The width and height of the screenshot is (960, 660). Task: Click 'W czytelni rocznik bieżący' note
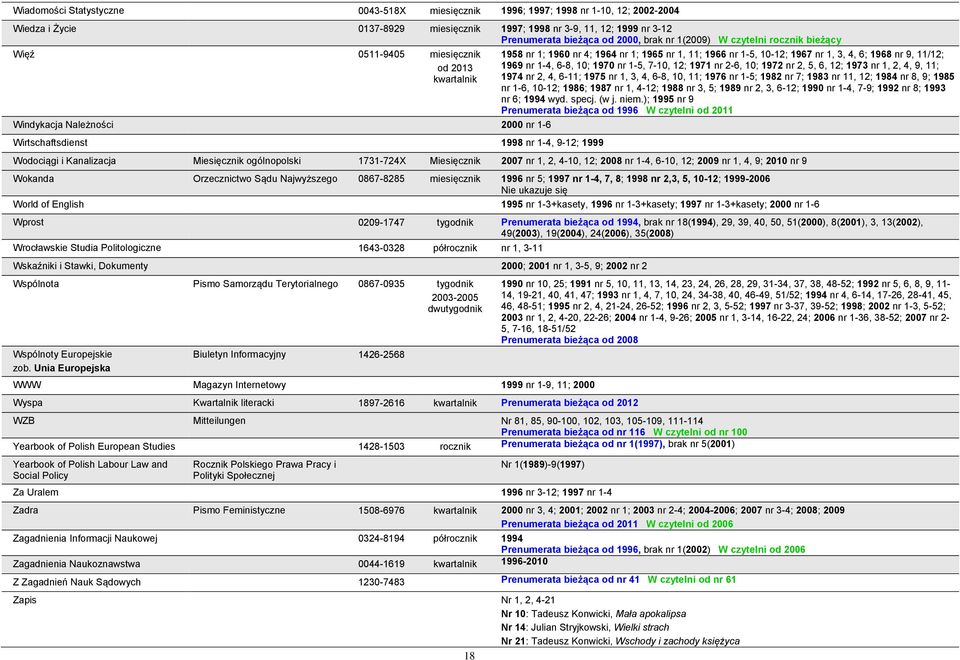point(779,40)
